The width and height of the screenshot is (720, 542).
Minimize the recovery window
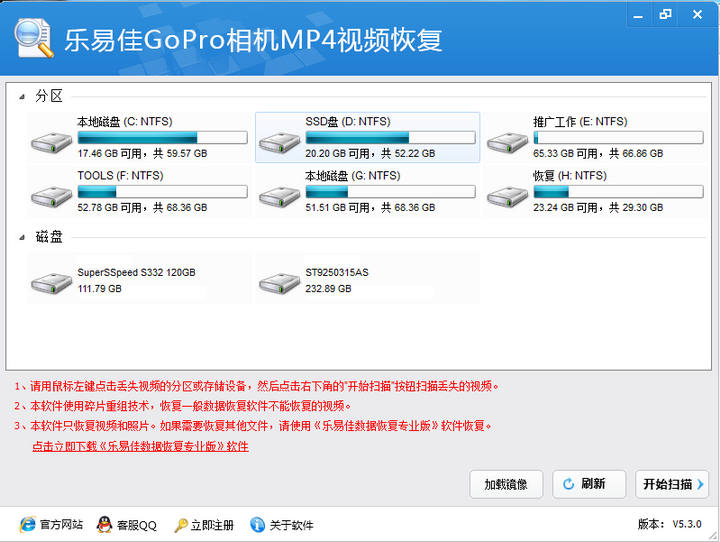638,15
